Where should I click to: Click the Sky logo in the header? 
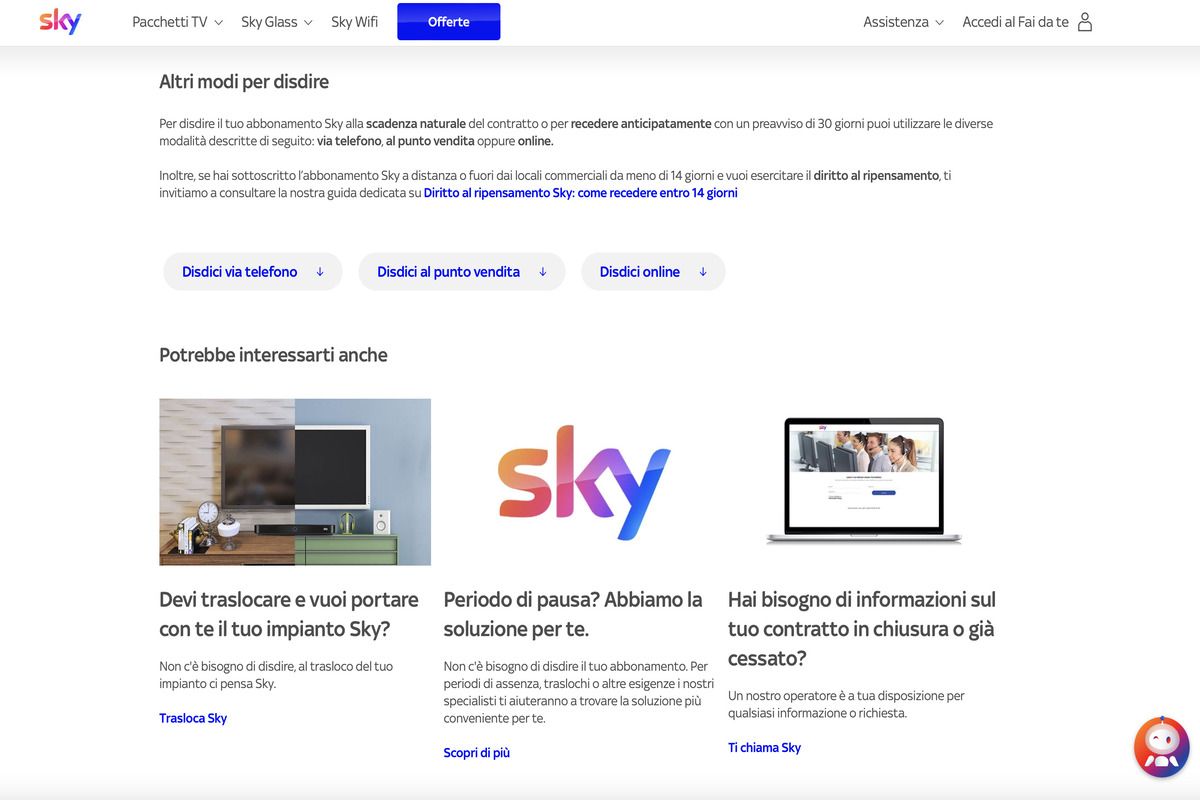60,22
